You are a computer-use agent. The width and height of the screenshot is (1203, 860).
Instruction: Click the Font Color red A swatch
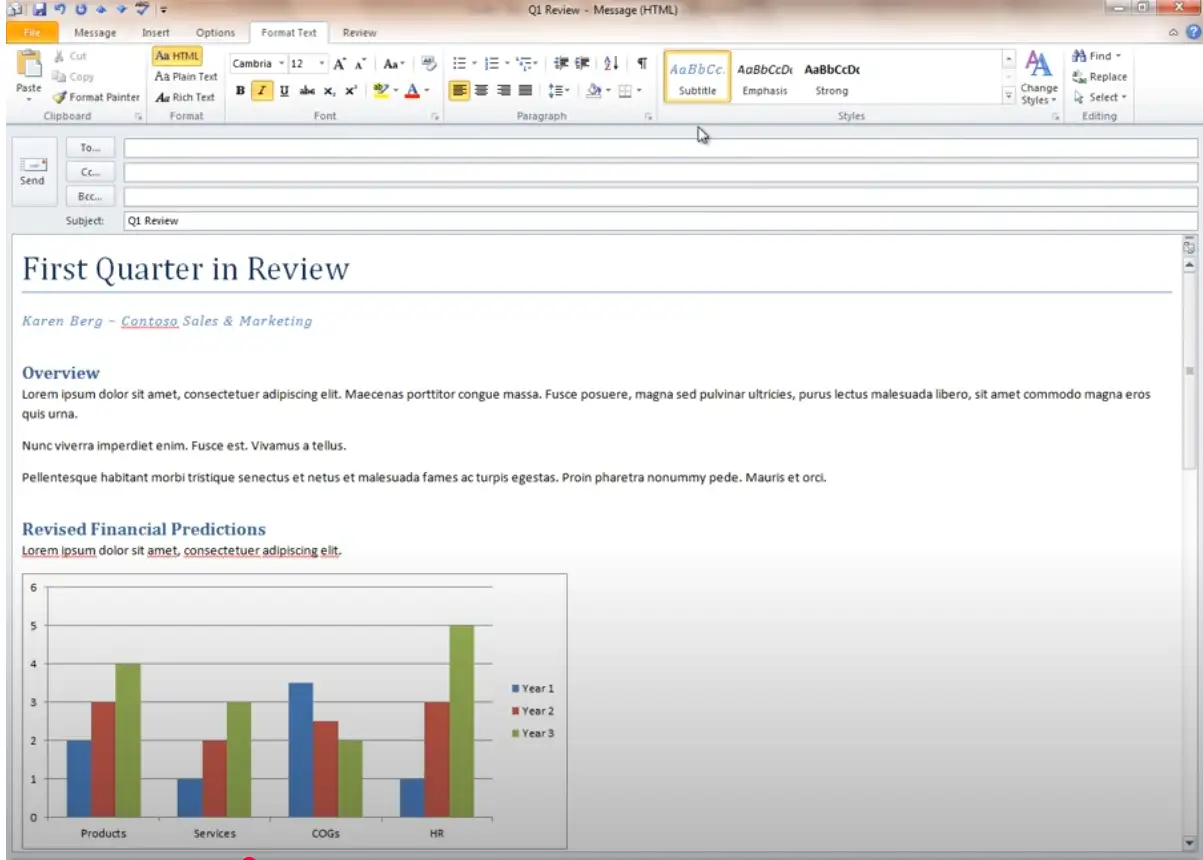coord(411,90)
